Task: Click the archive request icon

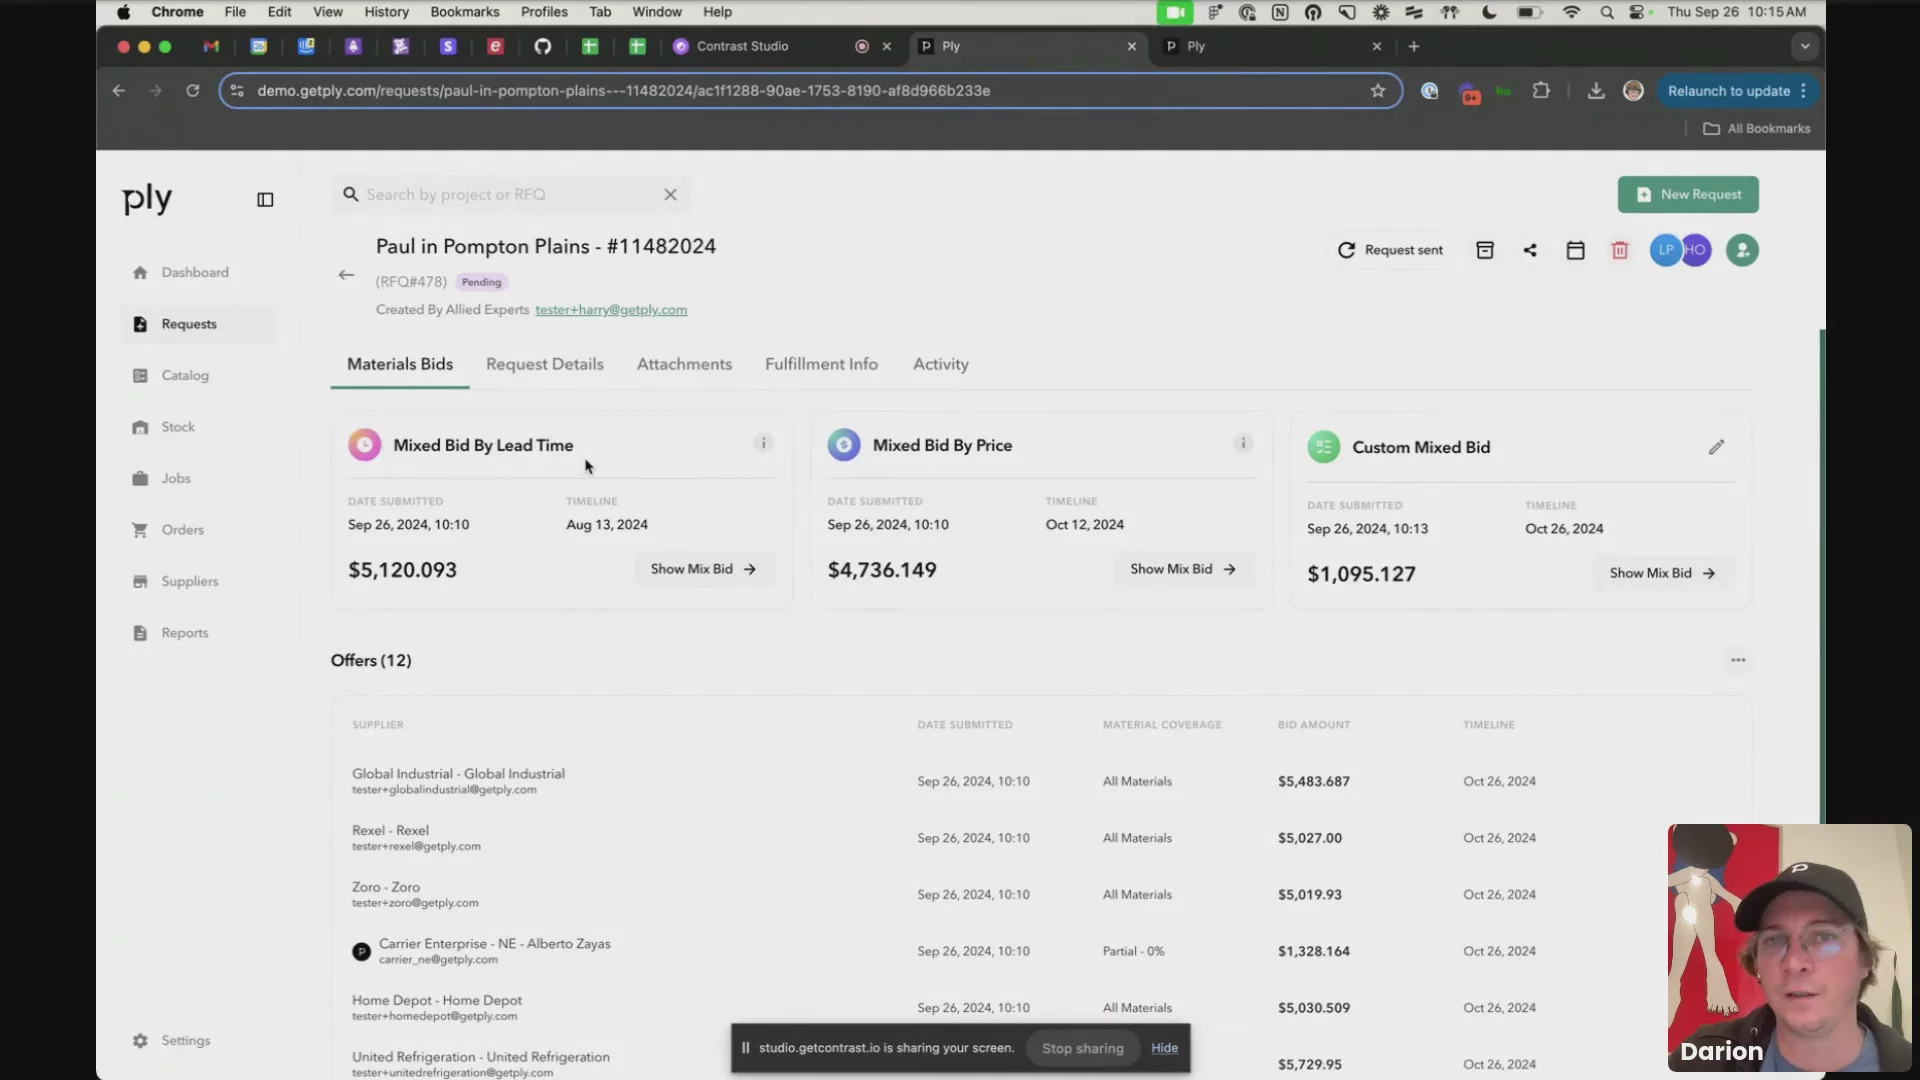Action: pyautogui.click(x=1485, y=250)
